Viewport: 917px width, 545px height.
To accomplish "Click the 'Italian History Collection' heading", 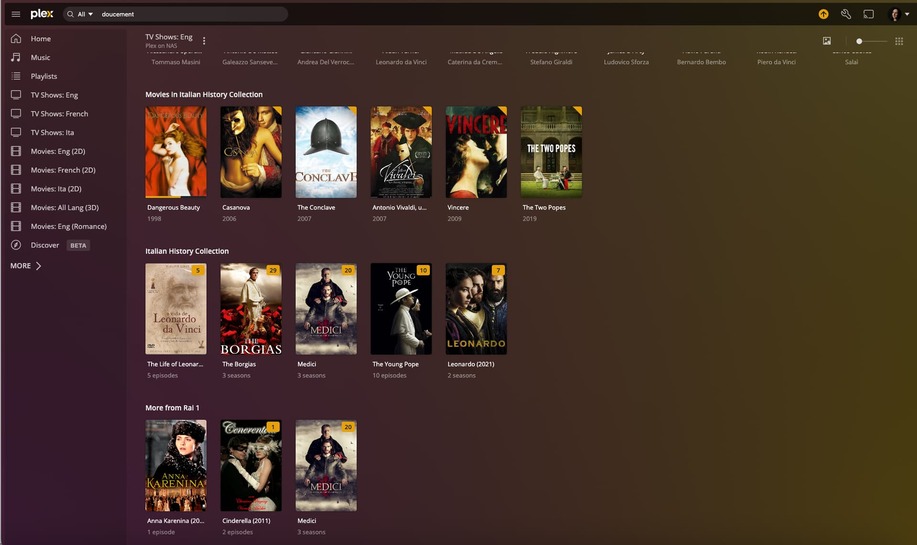I will (x=187, y=251).
